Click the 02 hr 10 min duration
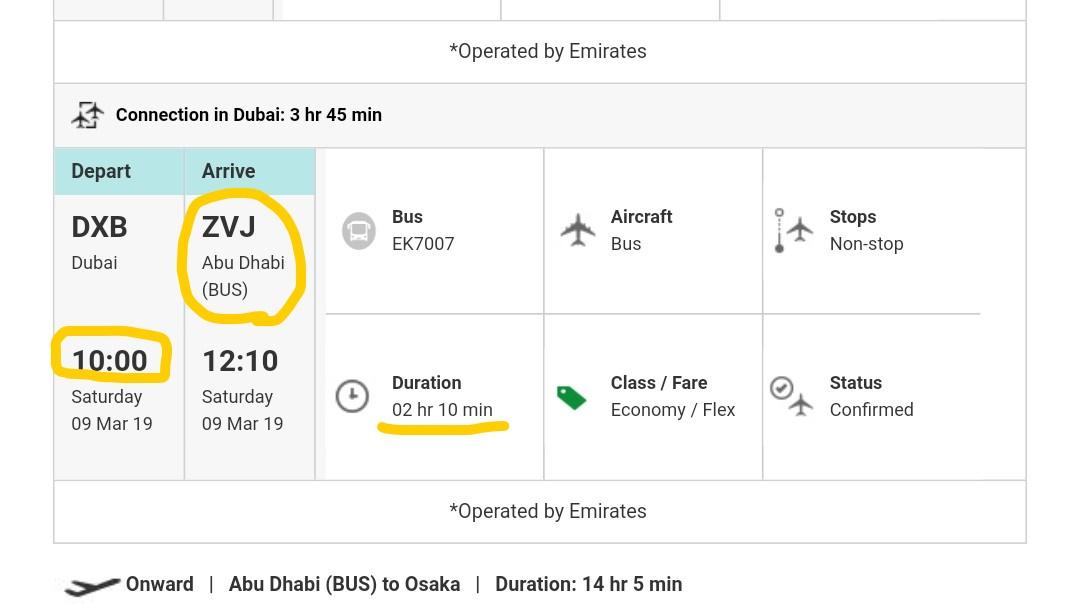1079x606 pixels. coord(442,409)
